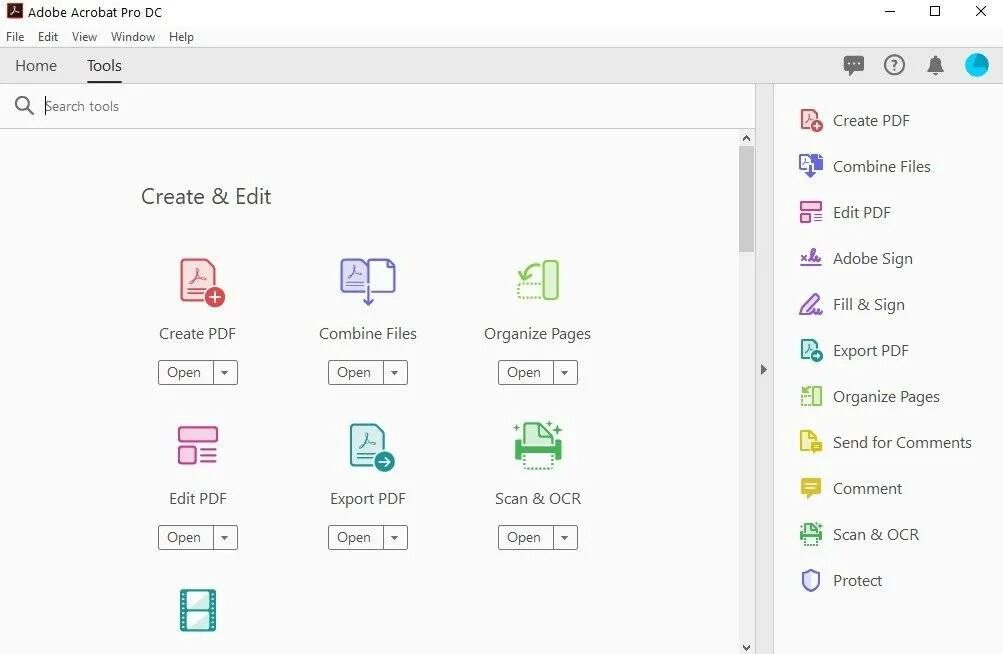Click the 'Send for Comments' text in the sidebar
Viewport: 1003px width, 654px height.
(902, 442)
